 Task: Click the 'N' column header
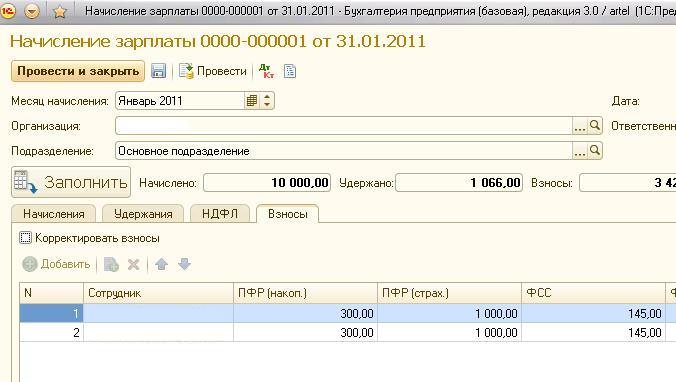coord(51,293)
